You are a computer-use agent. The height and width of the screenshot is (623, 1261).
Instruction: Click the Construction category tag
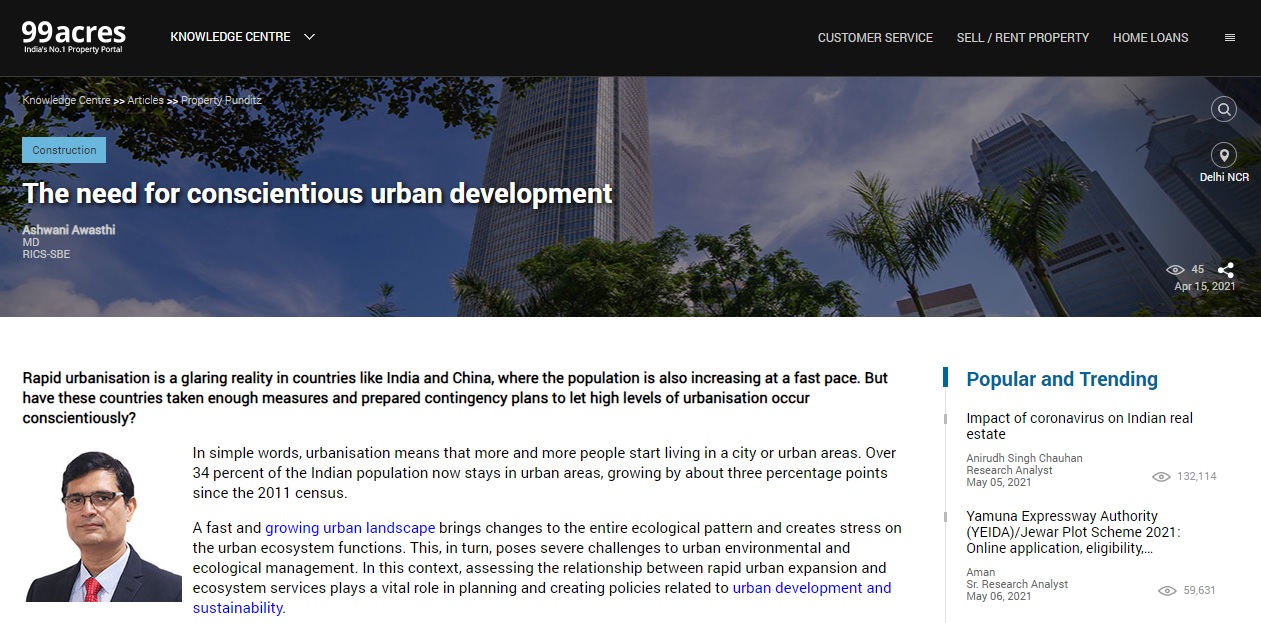pos(63,149)
